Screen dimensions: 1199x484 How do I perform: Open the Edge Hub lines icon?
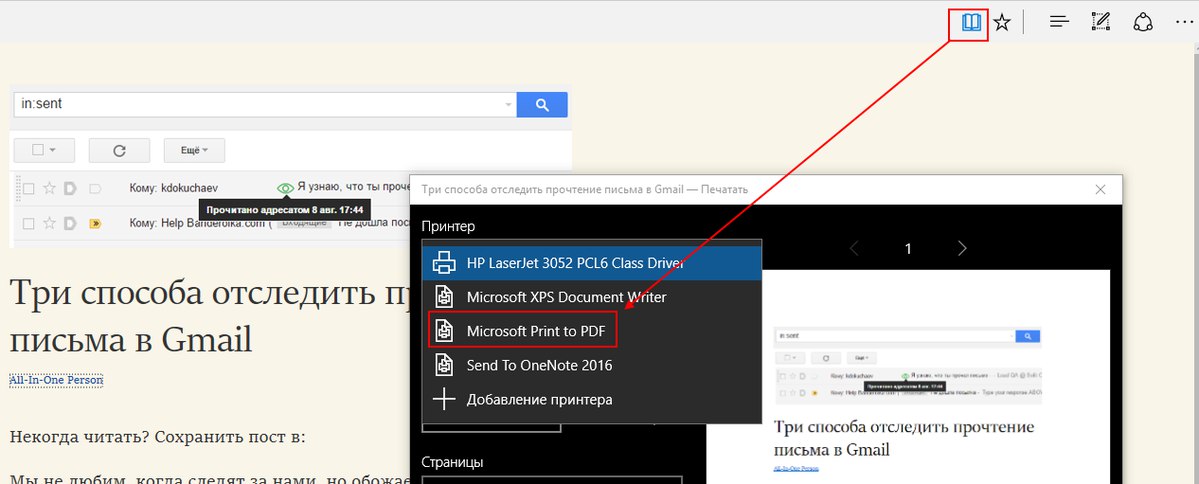pos(1059,23)
